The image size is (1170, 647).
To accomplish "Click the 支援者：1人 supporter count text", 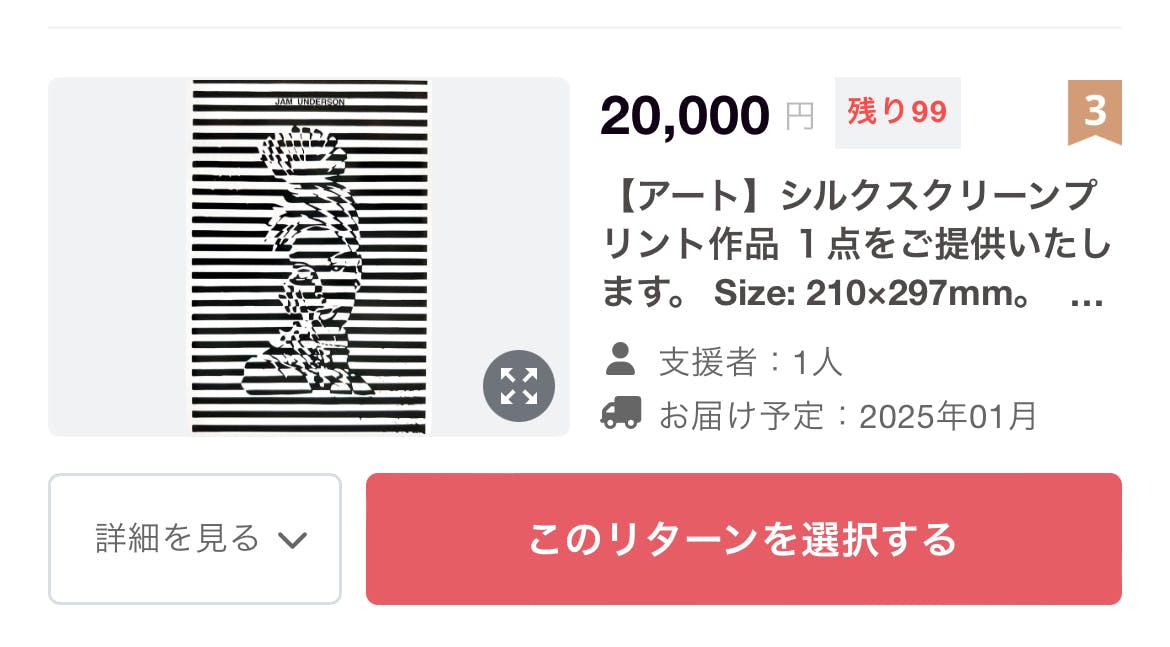I will pos(750,361).
